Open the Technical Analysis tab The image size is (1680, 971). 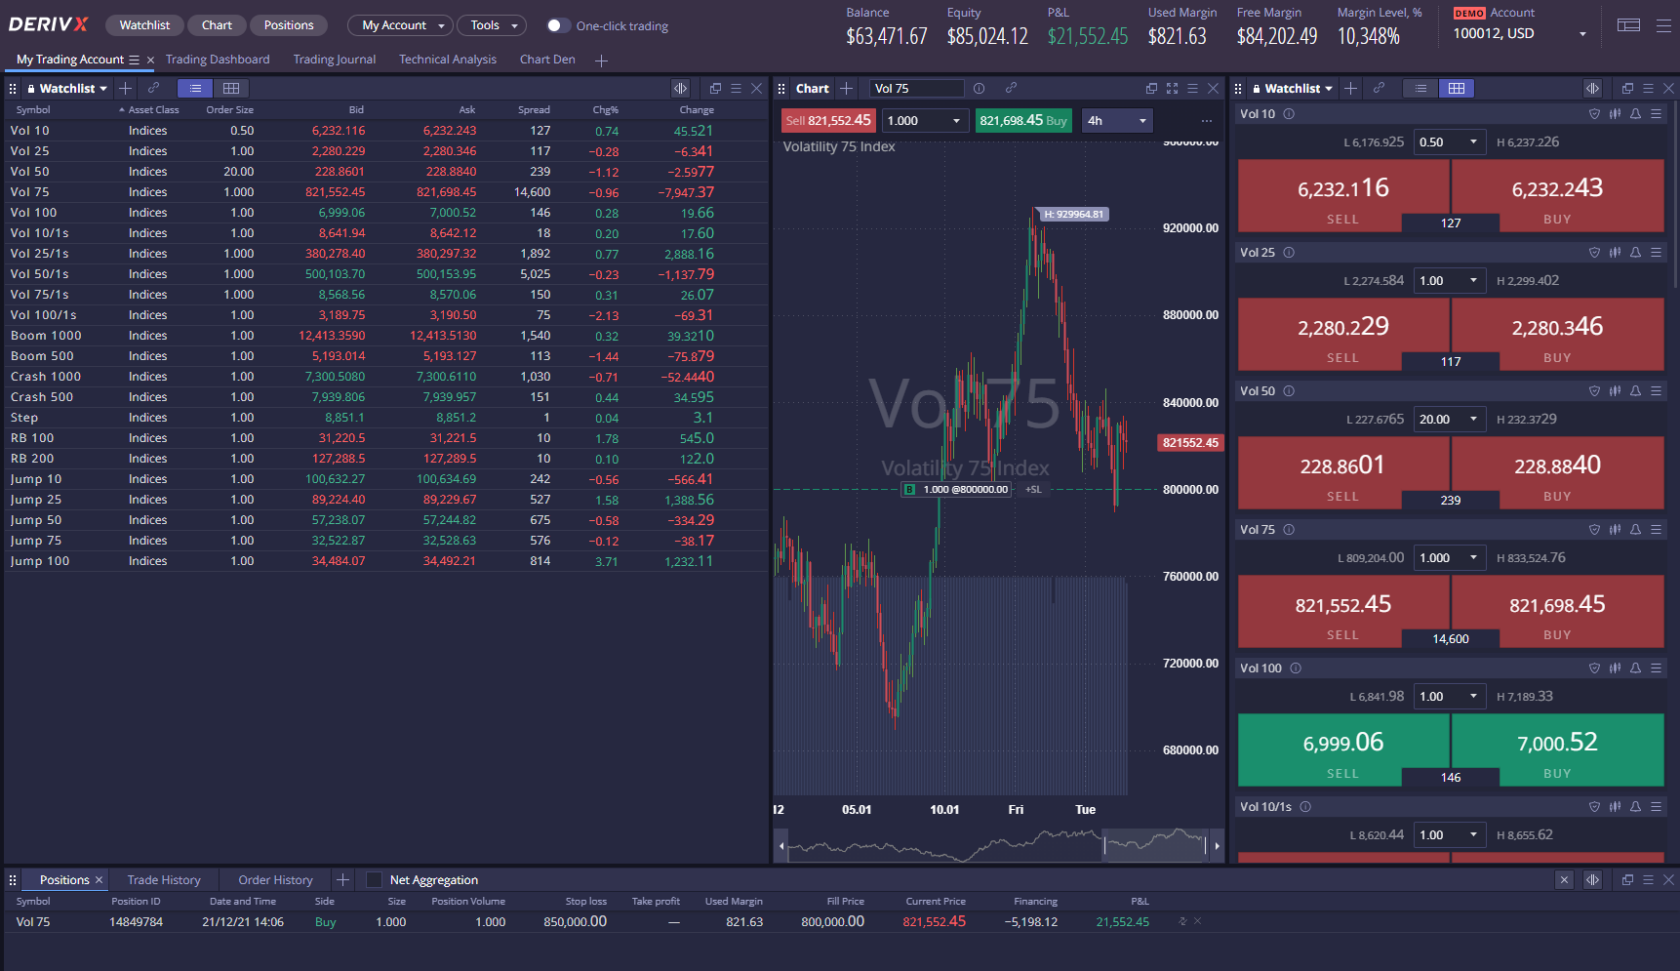[447, 59]
